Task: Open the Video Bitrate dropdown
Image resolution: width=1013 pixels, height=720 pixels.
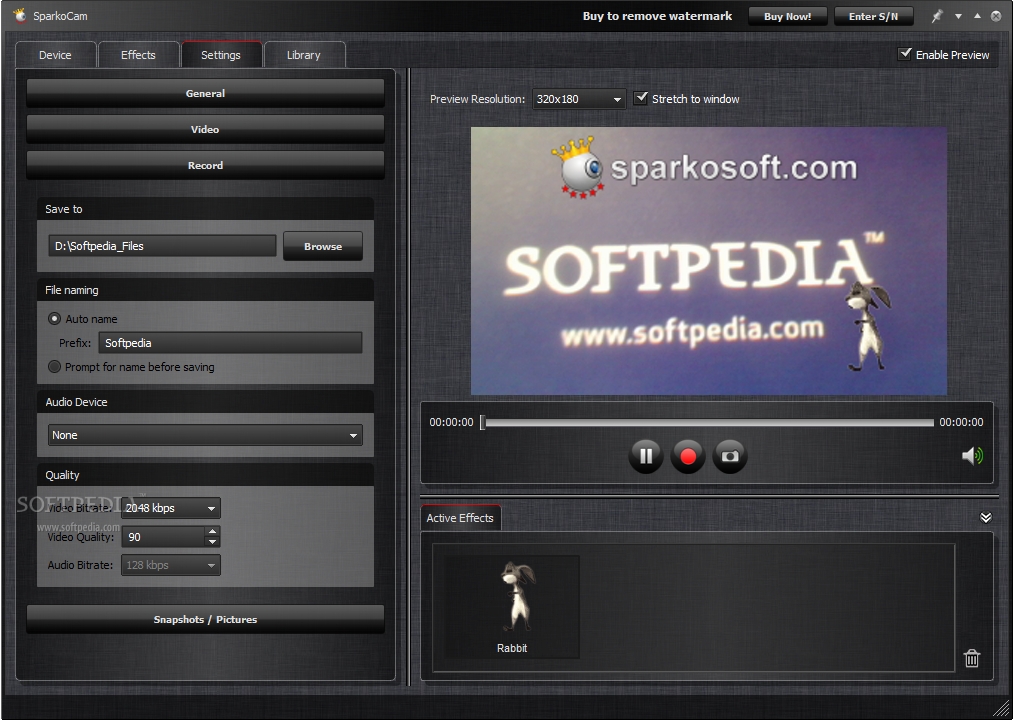Action: [171, 508]
